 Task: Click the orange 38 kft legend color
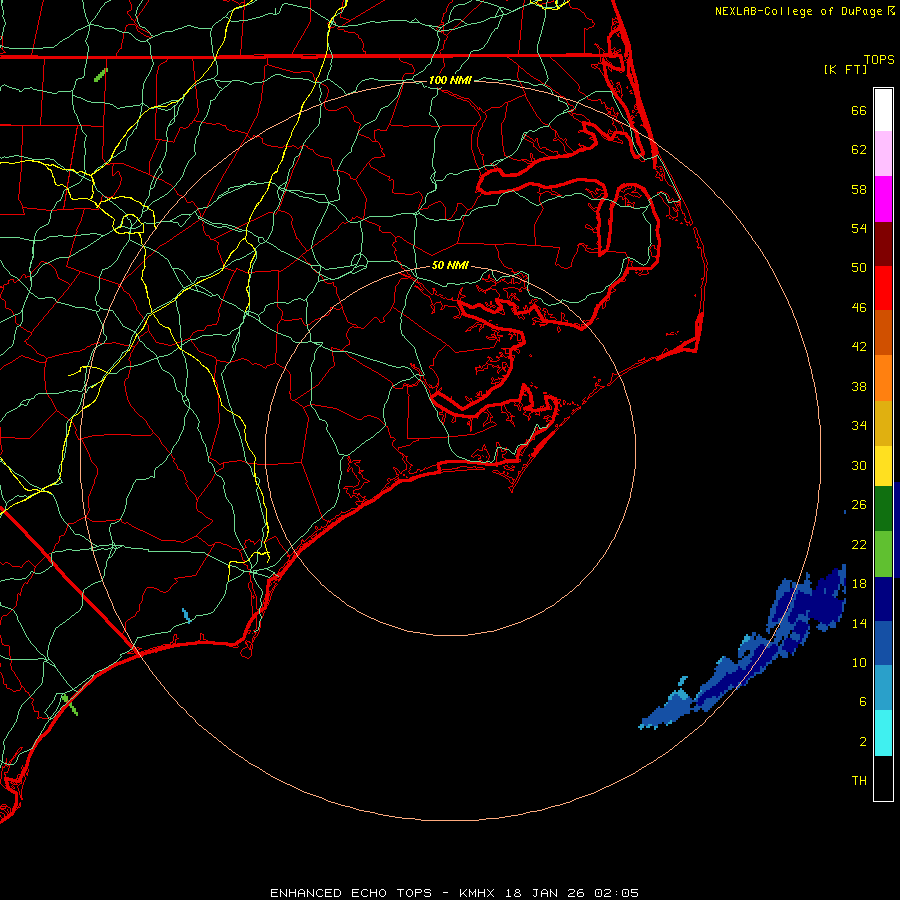tap(883, 378)
